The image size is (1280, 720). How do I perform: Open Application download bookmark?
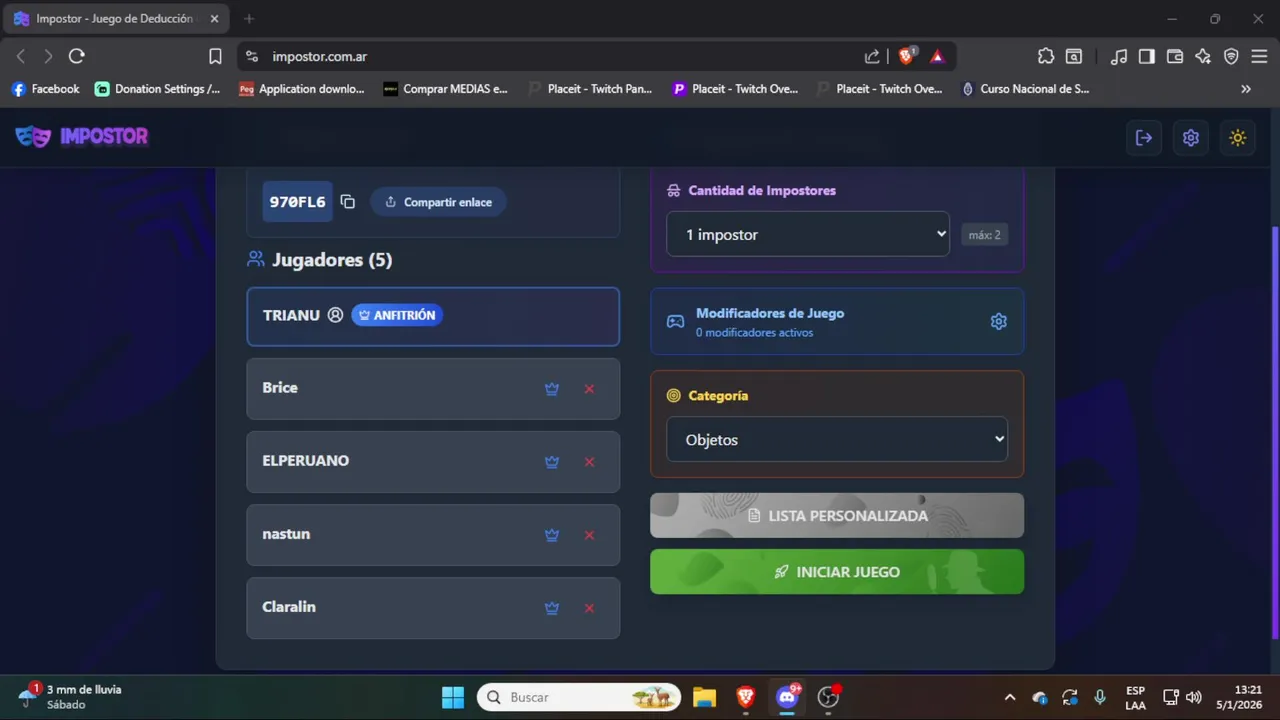(302, 89)
